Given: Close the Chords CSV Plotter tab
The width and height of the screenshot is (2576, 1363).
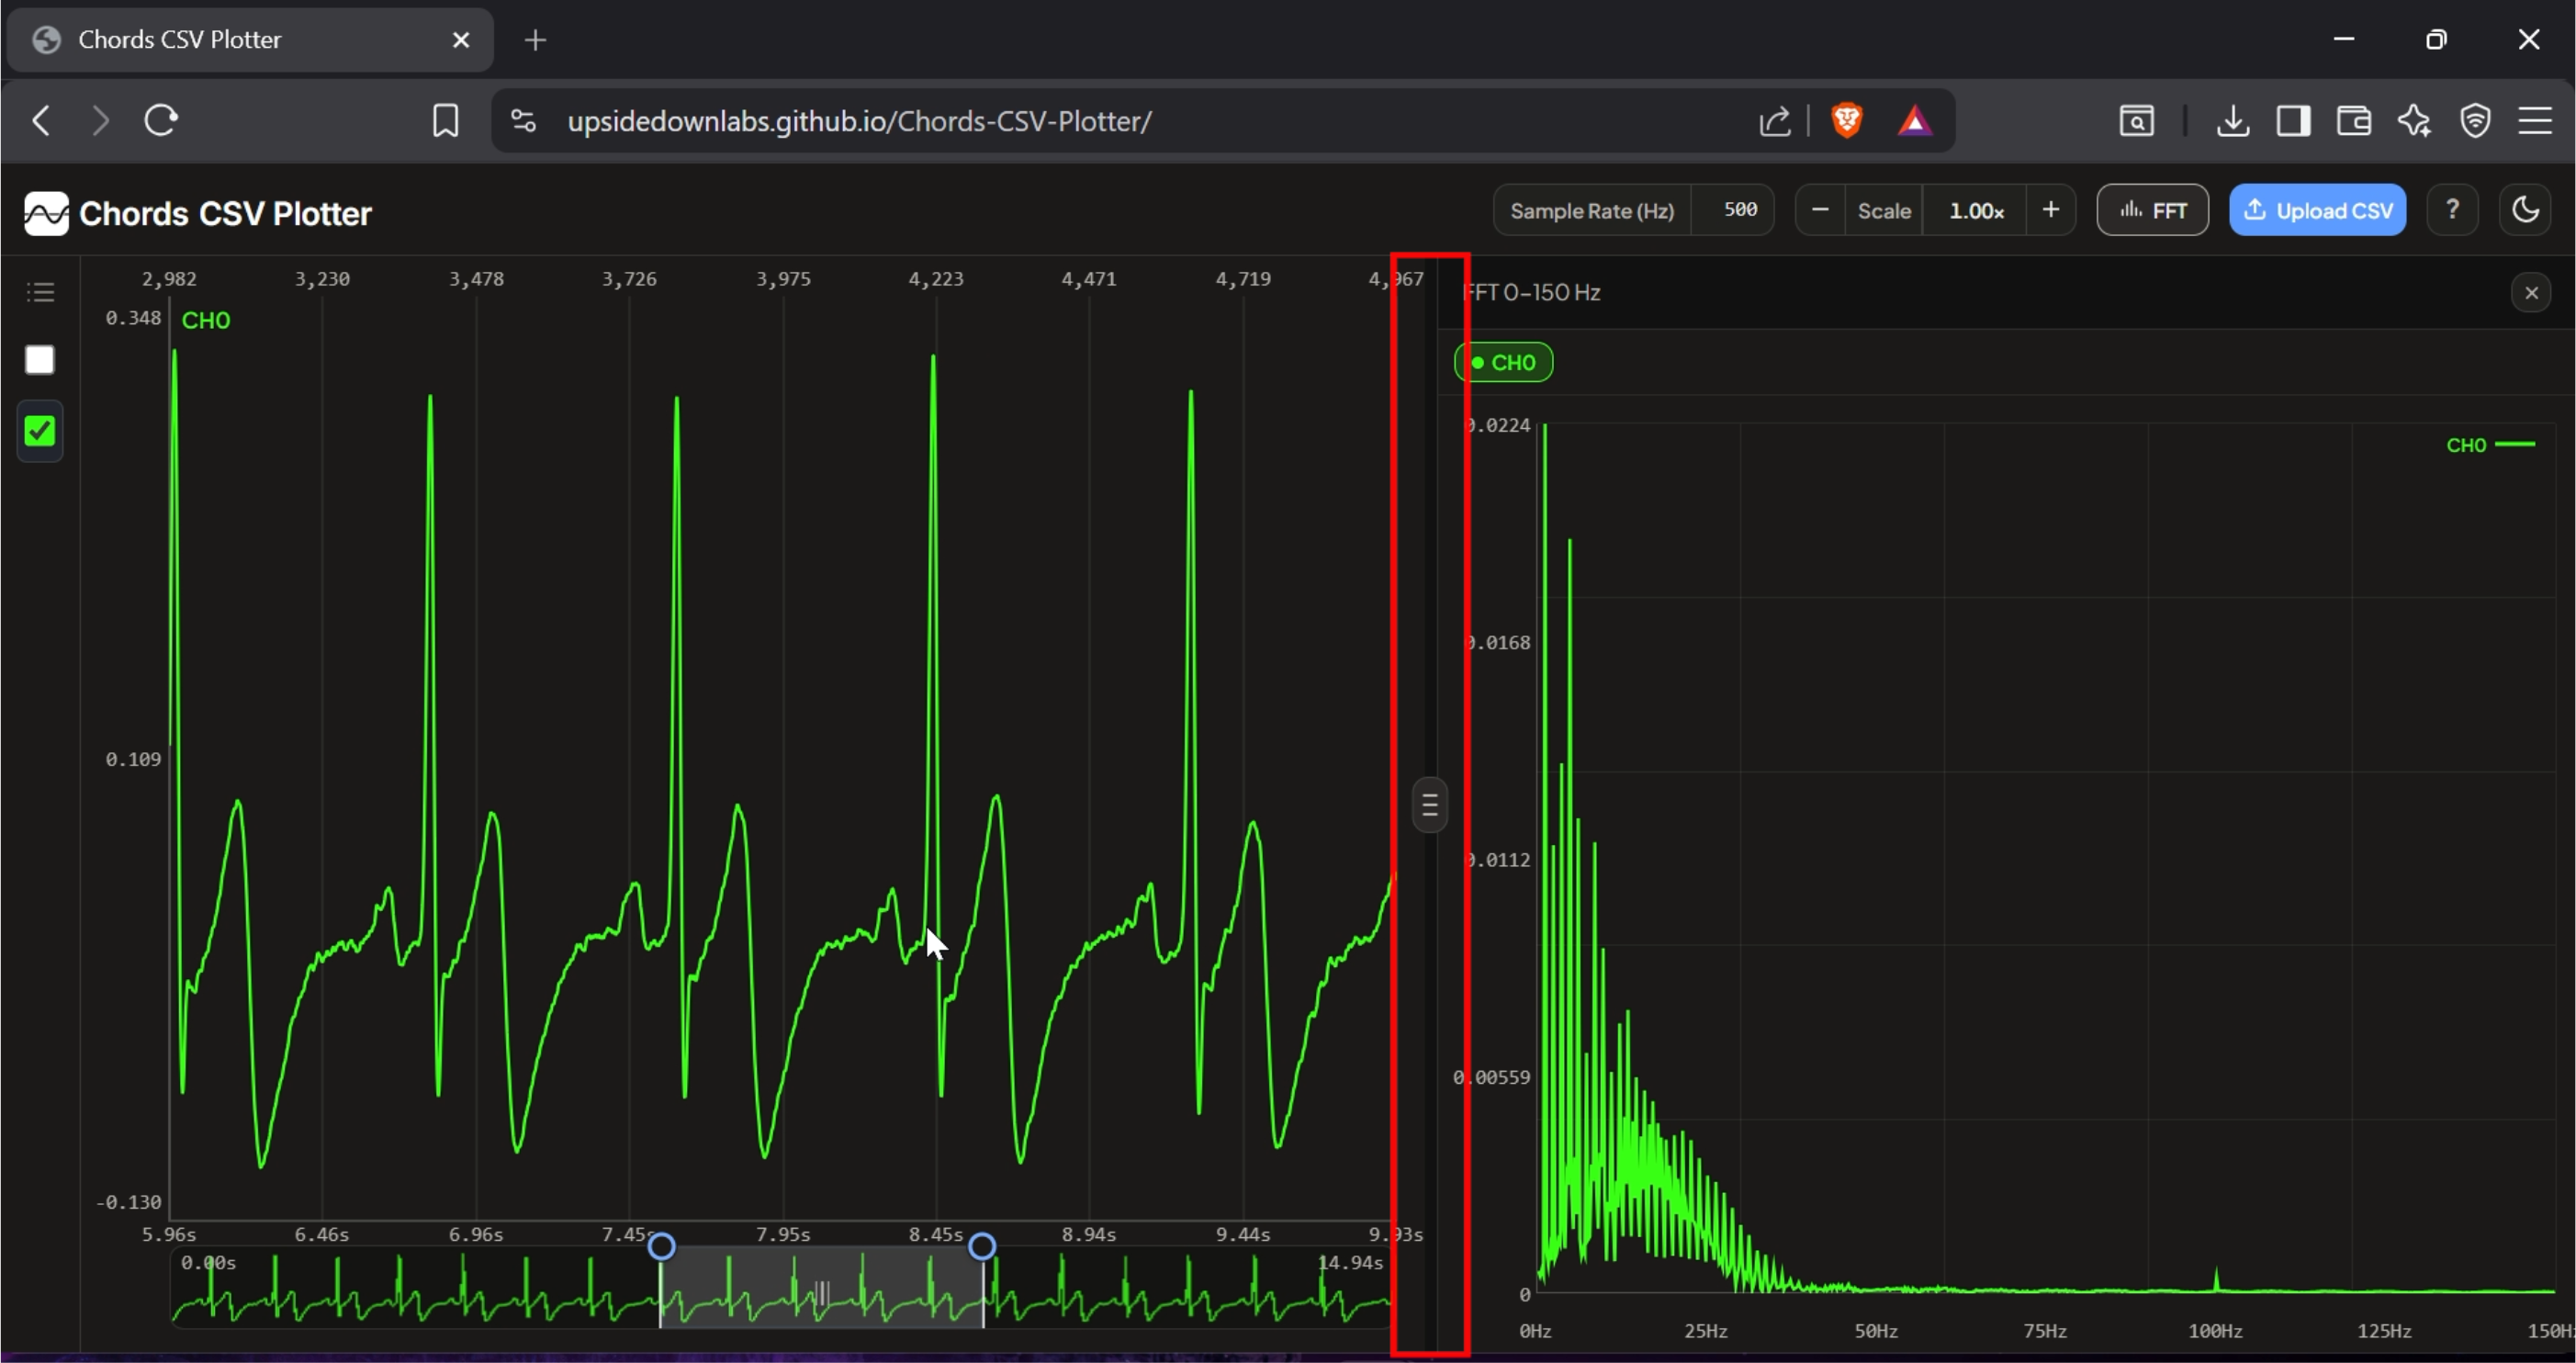Looking at the screenshot, I should (x=460, y=40).
